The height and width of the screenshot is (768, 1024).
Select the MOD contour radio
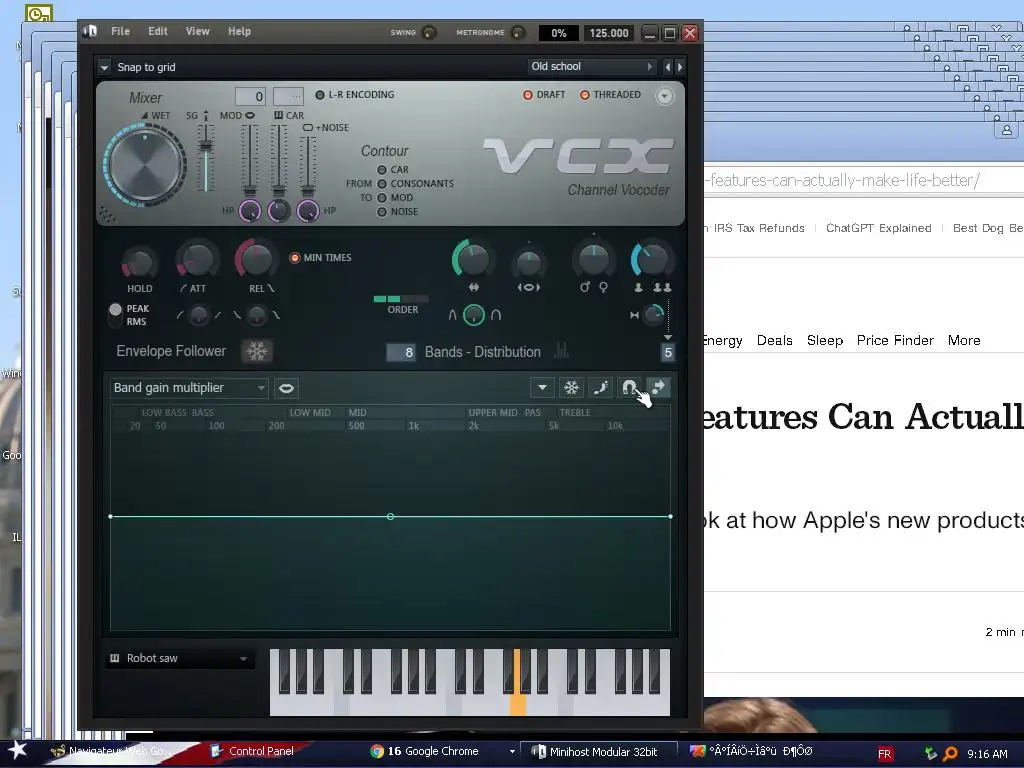click(382, 198)
